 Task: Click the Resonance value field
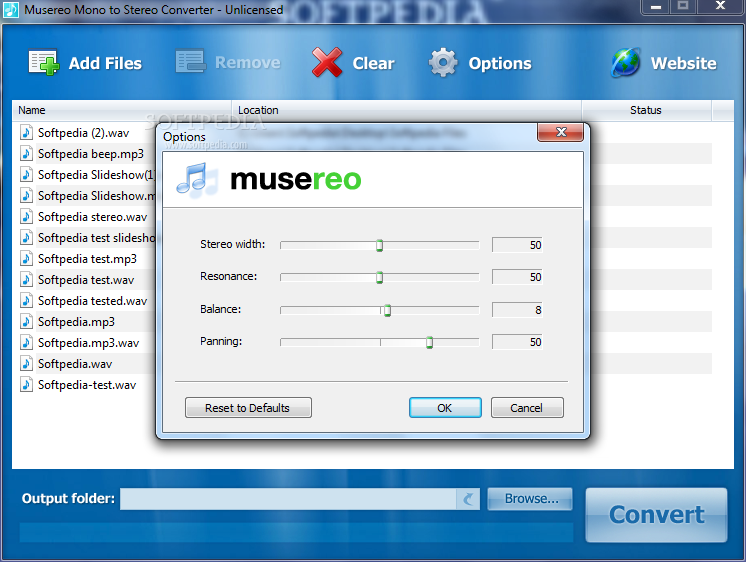pyautogui.click(x=517, y=276)
